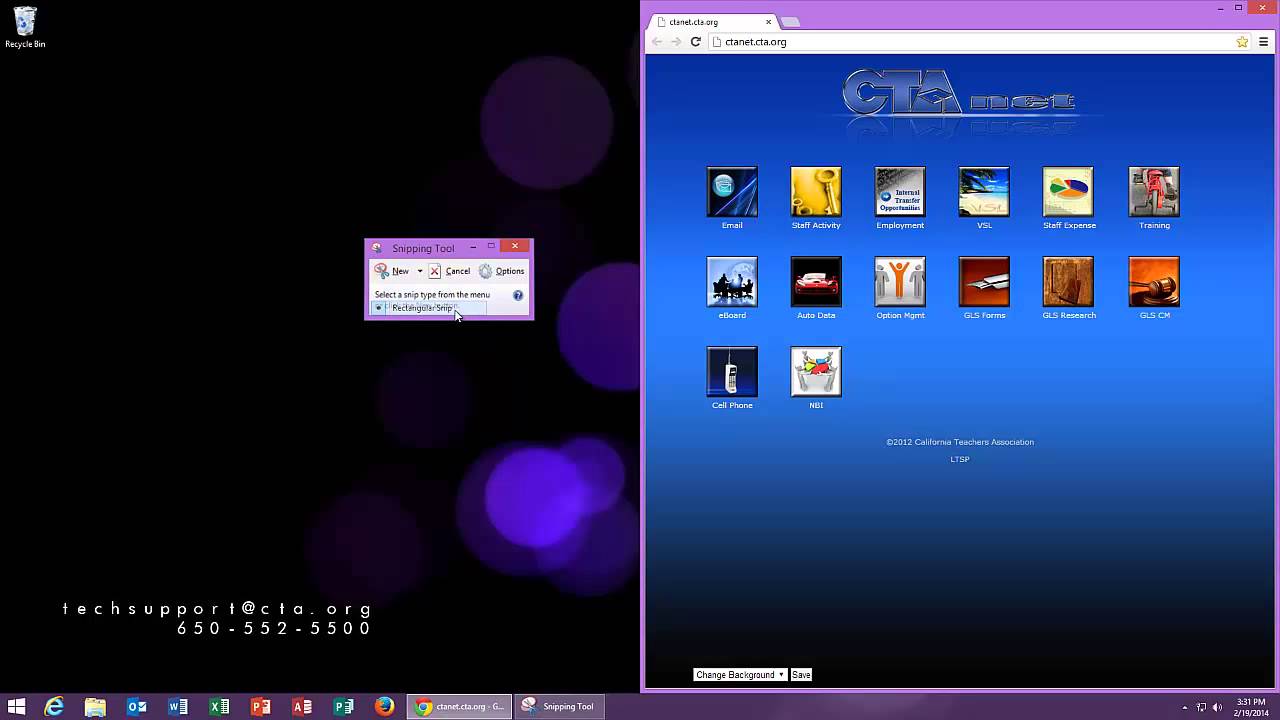Open File Explorer from taskbar
Image resolution: width=1280 pixels, height=720 pixels.
pos(95,707)
